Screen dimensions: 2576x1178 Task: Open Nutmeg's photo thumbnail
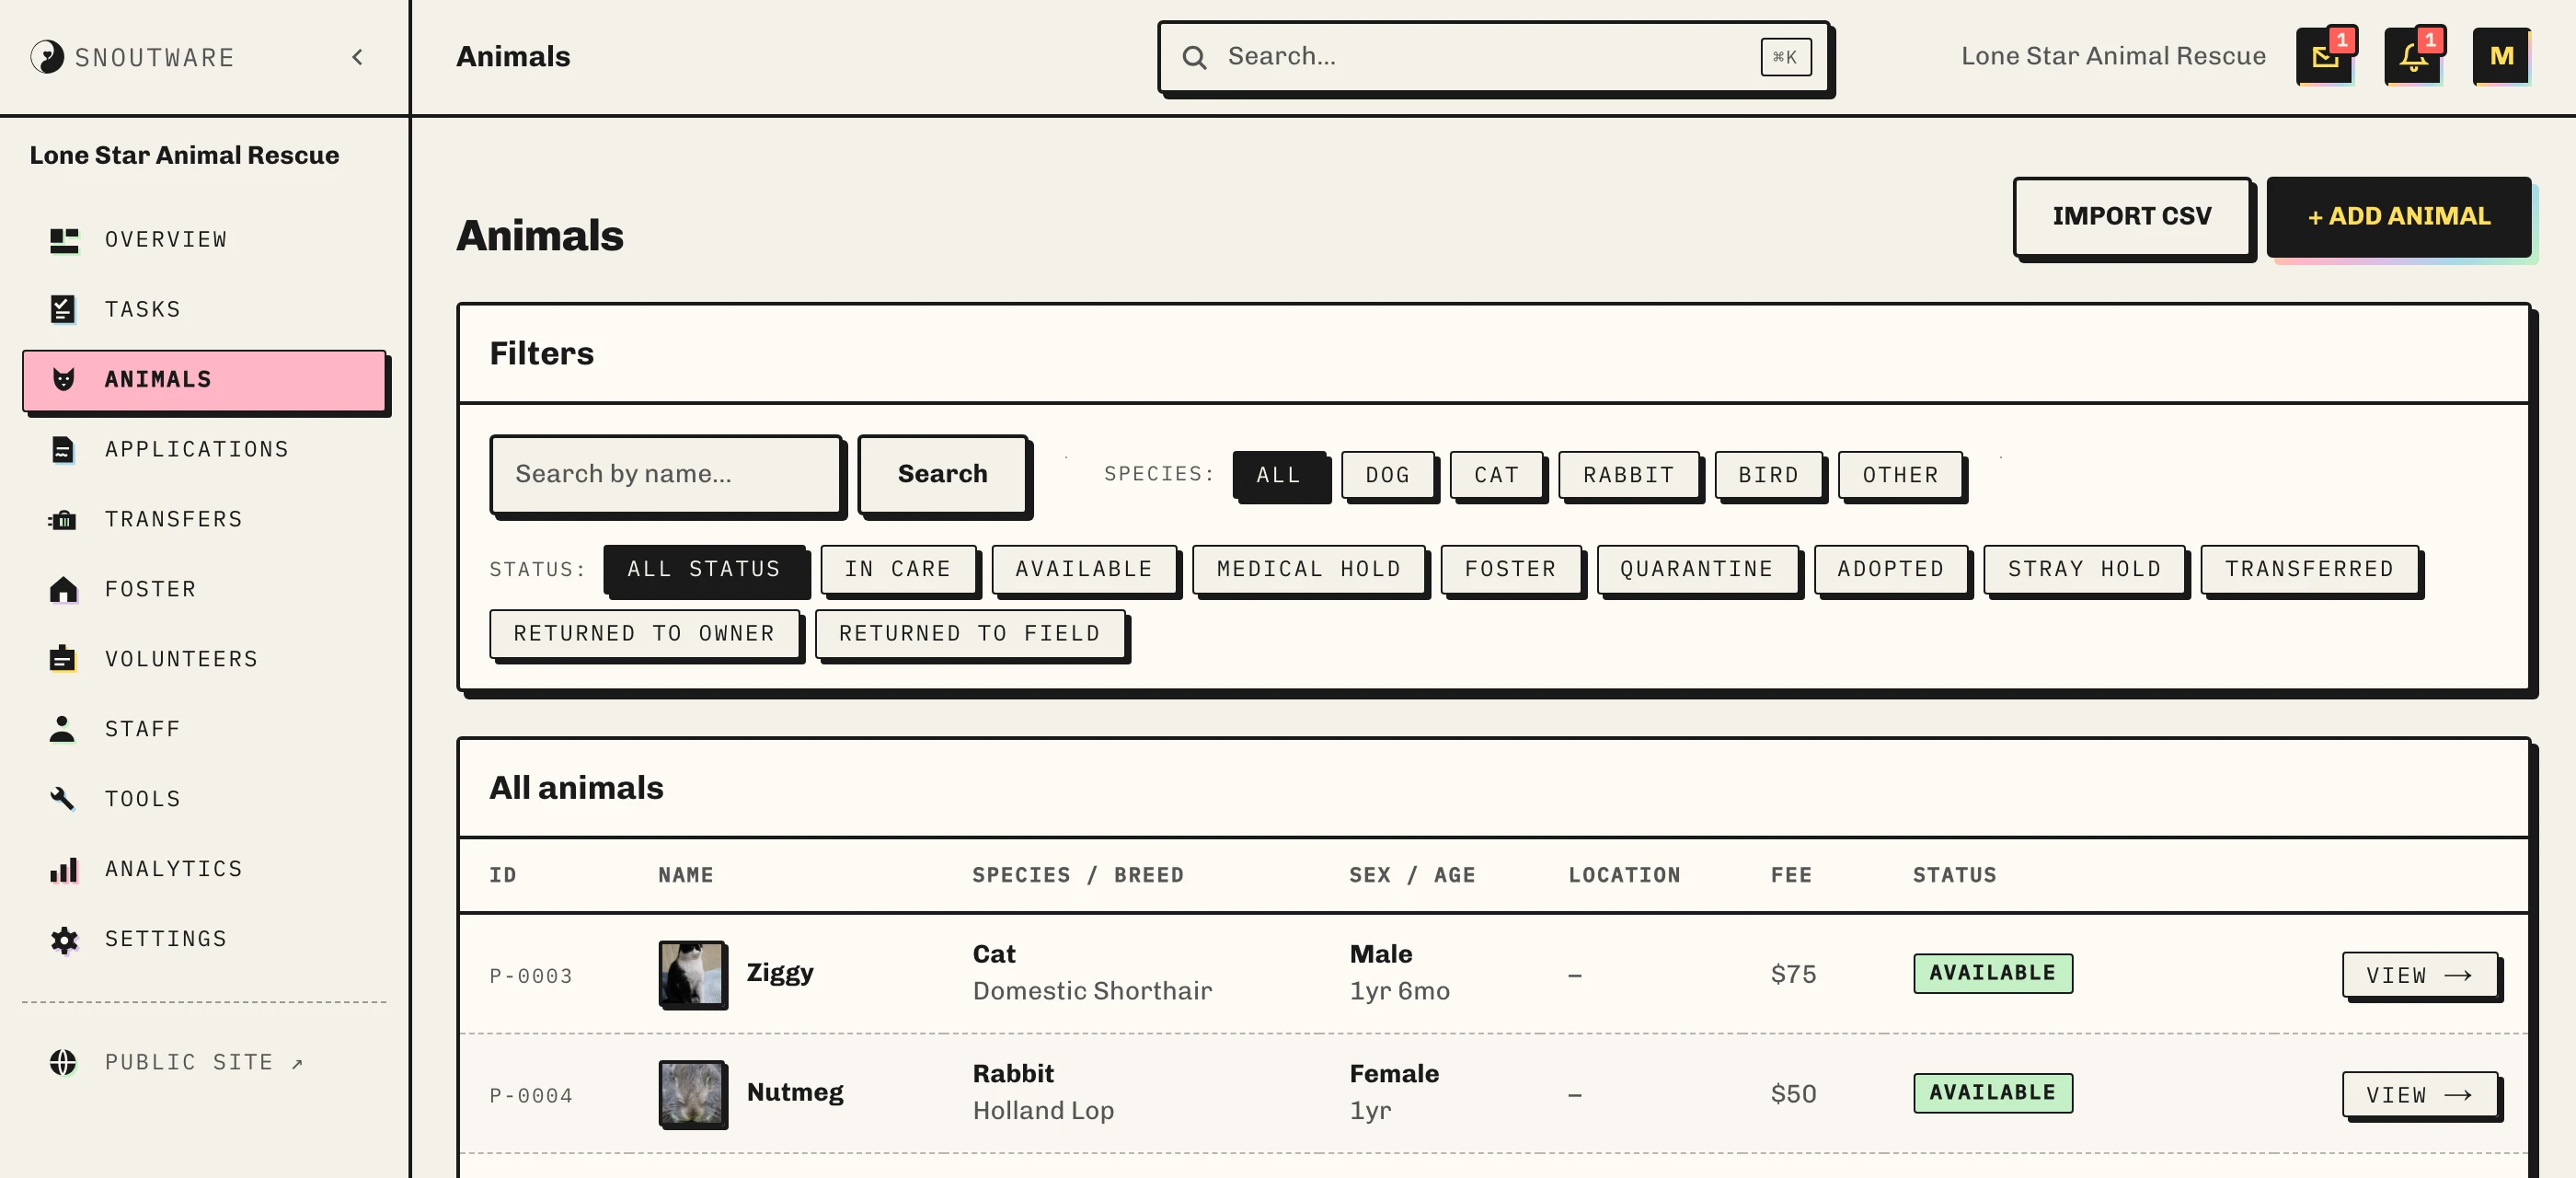coord(691,1093)
